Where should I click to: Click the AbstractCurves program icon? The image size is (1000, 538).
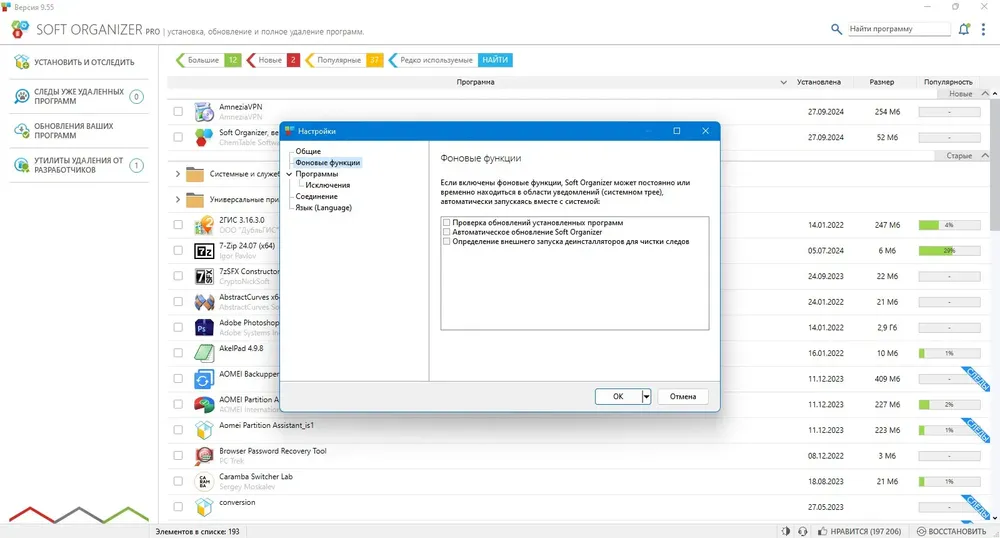(203, 302)
